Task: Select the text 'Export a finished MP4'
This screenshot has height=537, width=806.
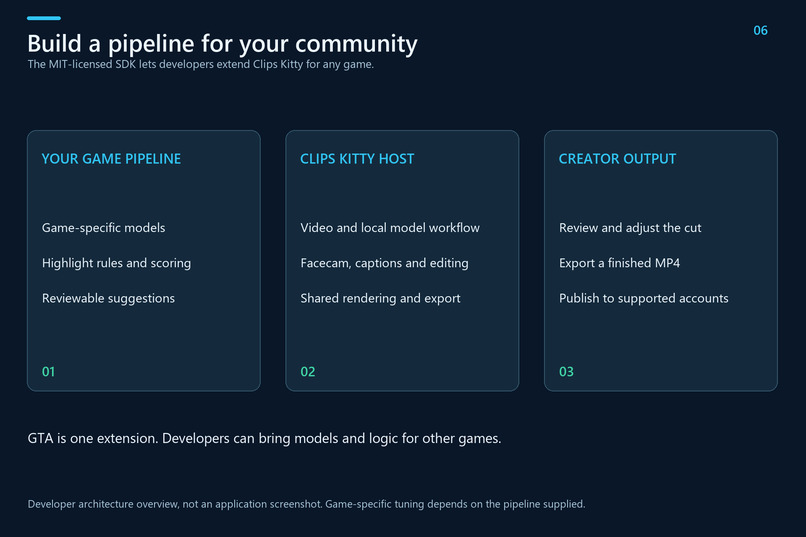Action: coord(619,263)
